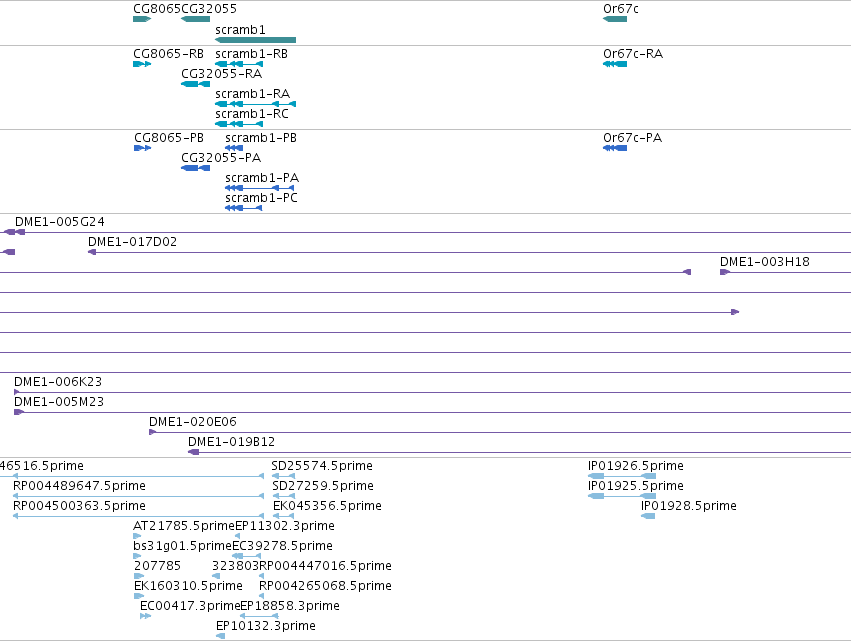
Task: Click the CG32055 gene name label
Action: coord(209,9)
